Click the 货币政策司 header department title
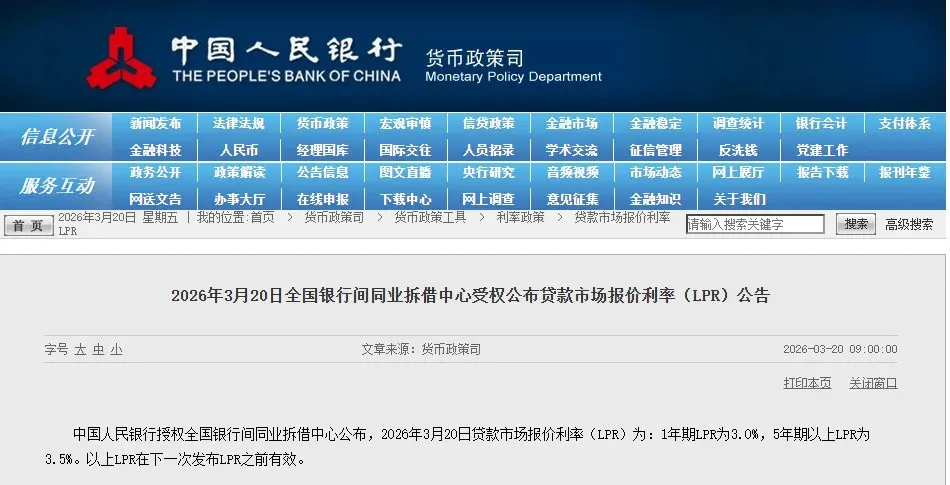950x485 pixels. (x=474, y=58)
